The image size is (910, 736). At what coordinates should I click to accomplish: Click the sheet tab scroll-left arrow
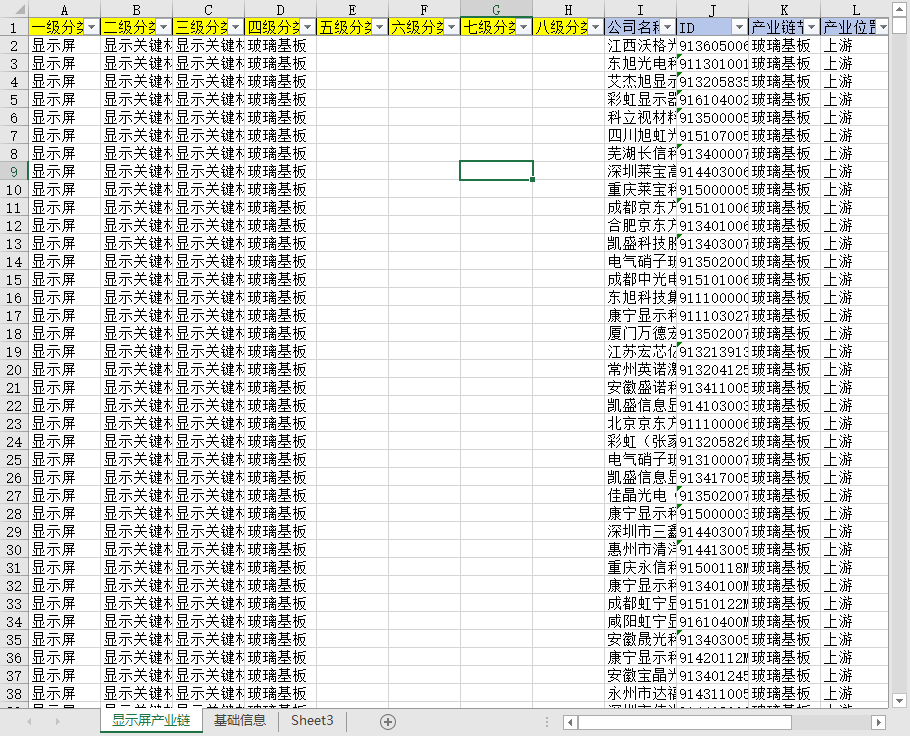(29, 721)
